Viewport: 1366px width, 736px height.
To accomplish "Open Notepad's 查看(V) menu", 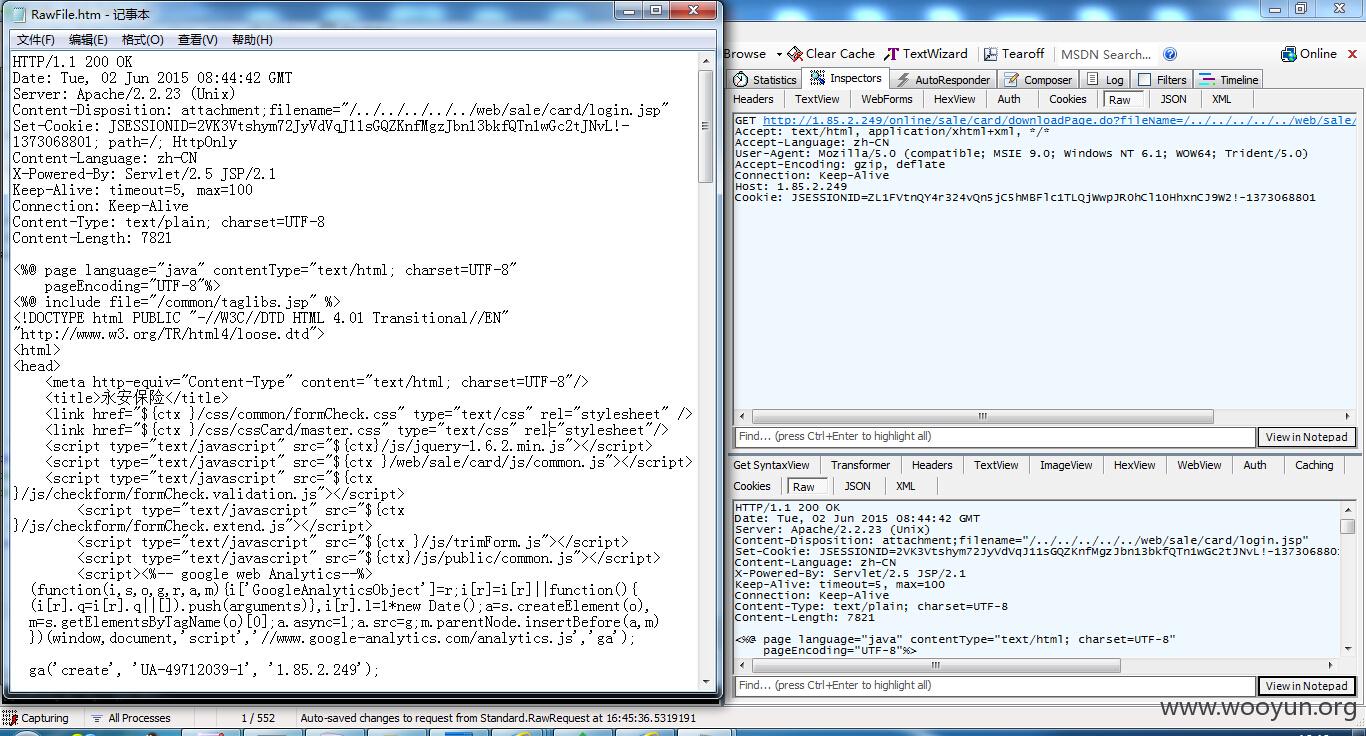I will 197,40.
